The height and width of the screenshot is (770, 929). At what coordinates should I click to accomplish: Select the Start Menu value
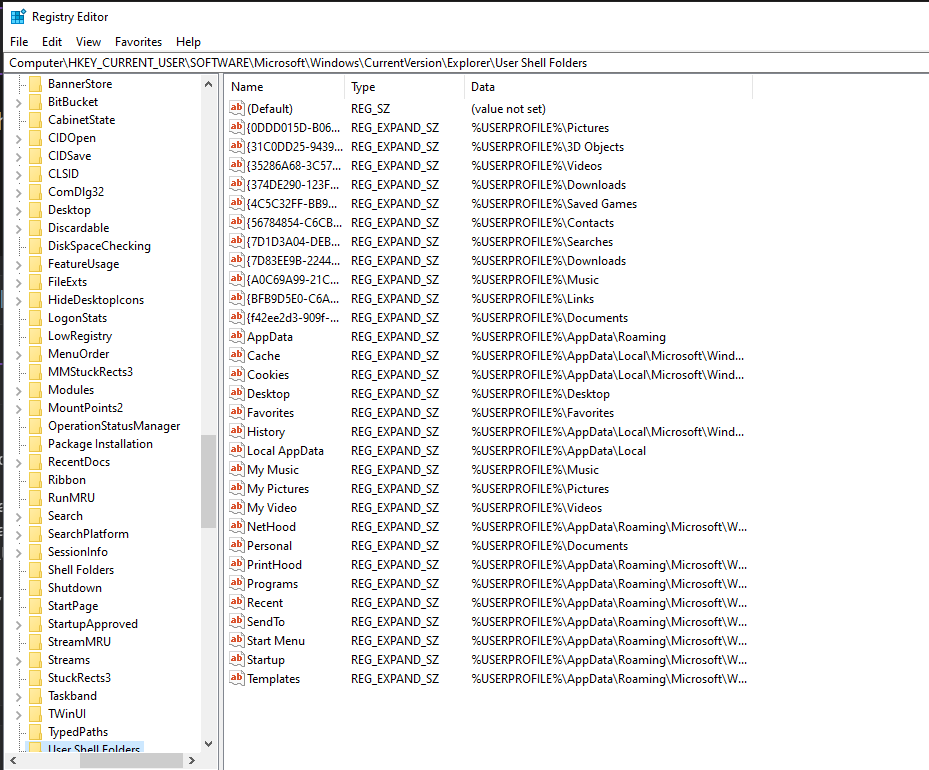[x=276, y=641]
